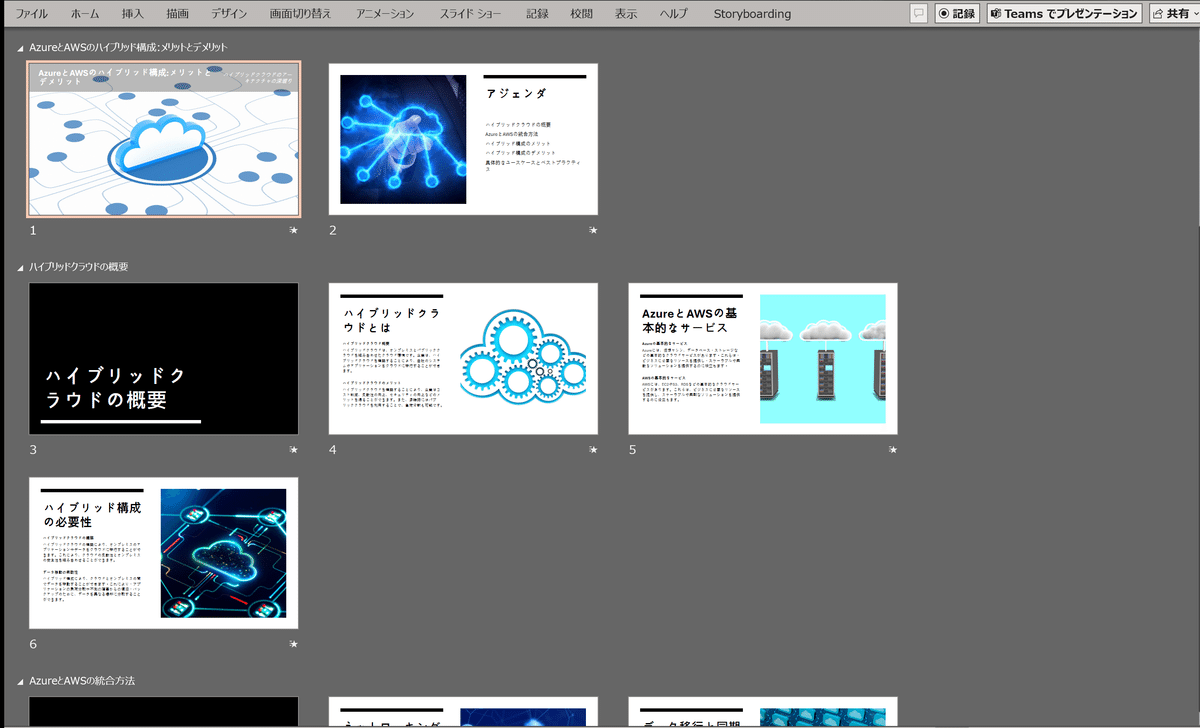1200x728 pixels.
Task: Open the comments pane icon
Action: click(x=919, y=14)
